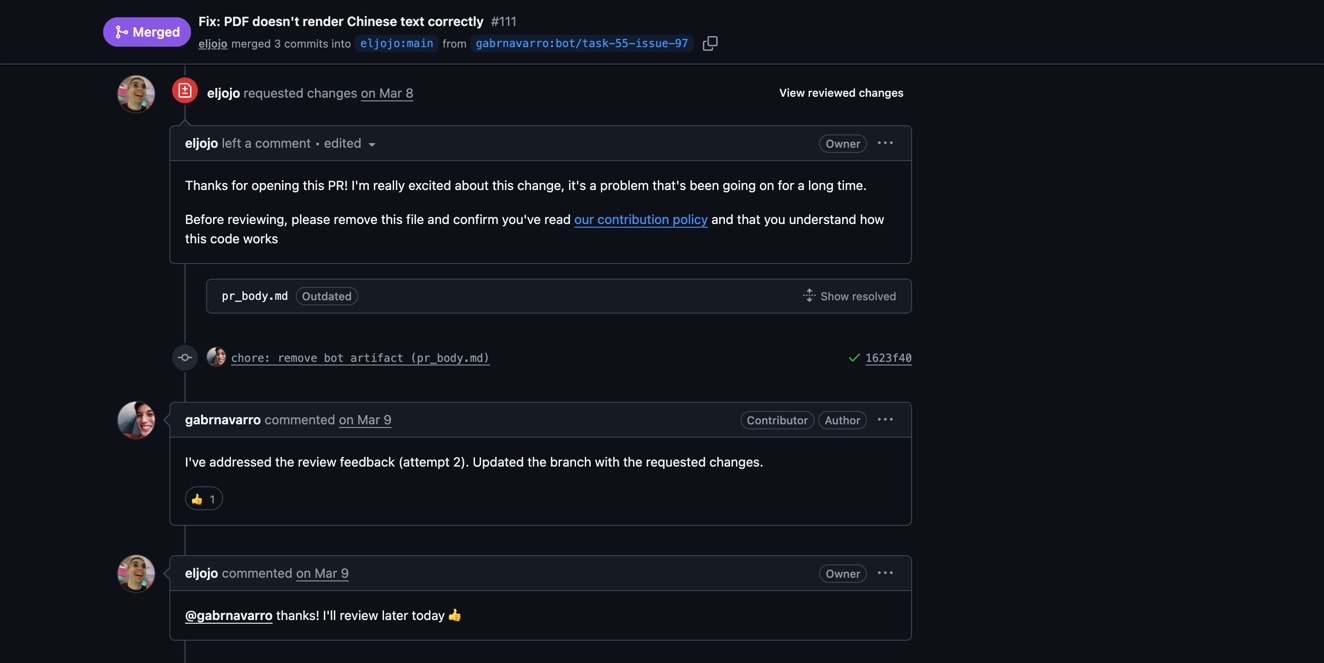The height and width of the screenshot is (663, 1324).
Task: Open options menu on gabrnavarro's comment
Action: [x=885, y=420]
